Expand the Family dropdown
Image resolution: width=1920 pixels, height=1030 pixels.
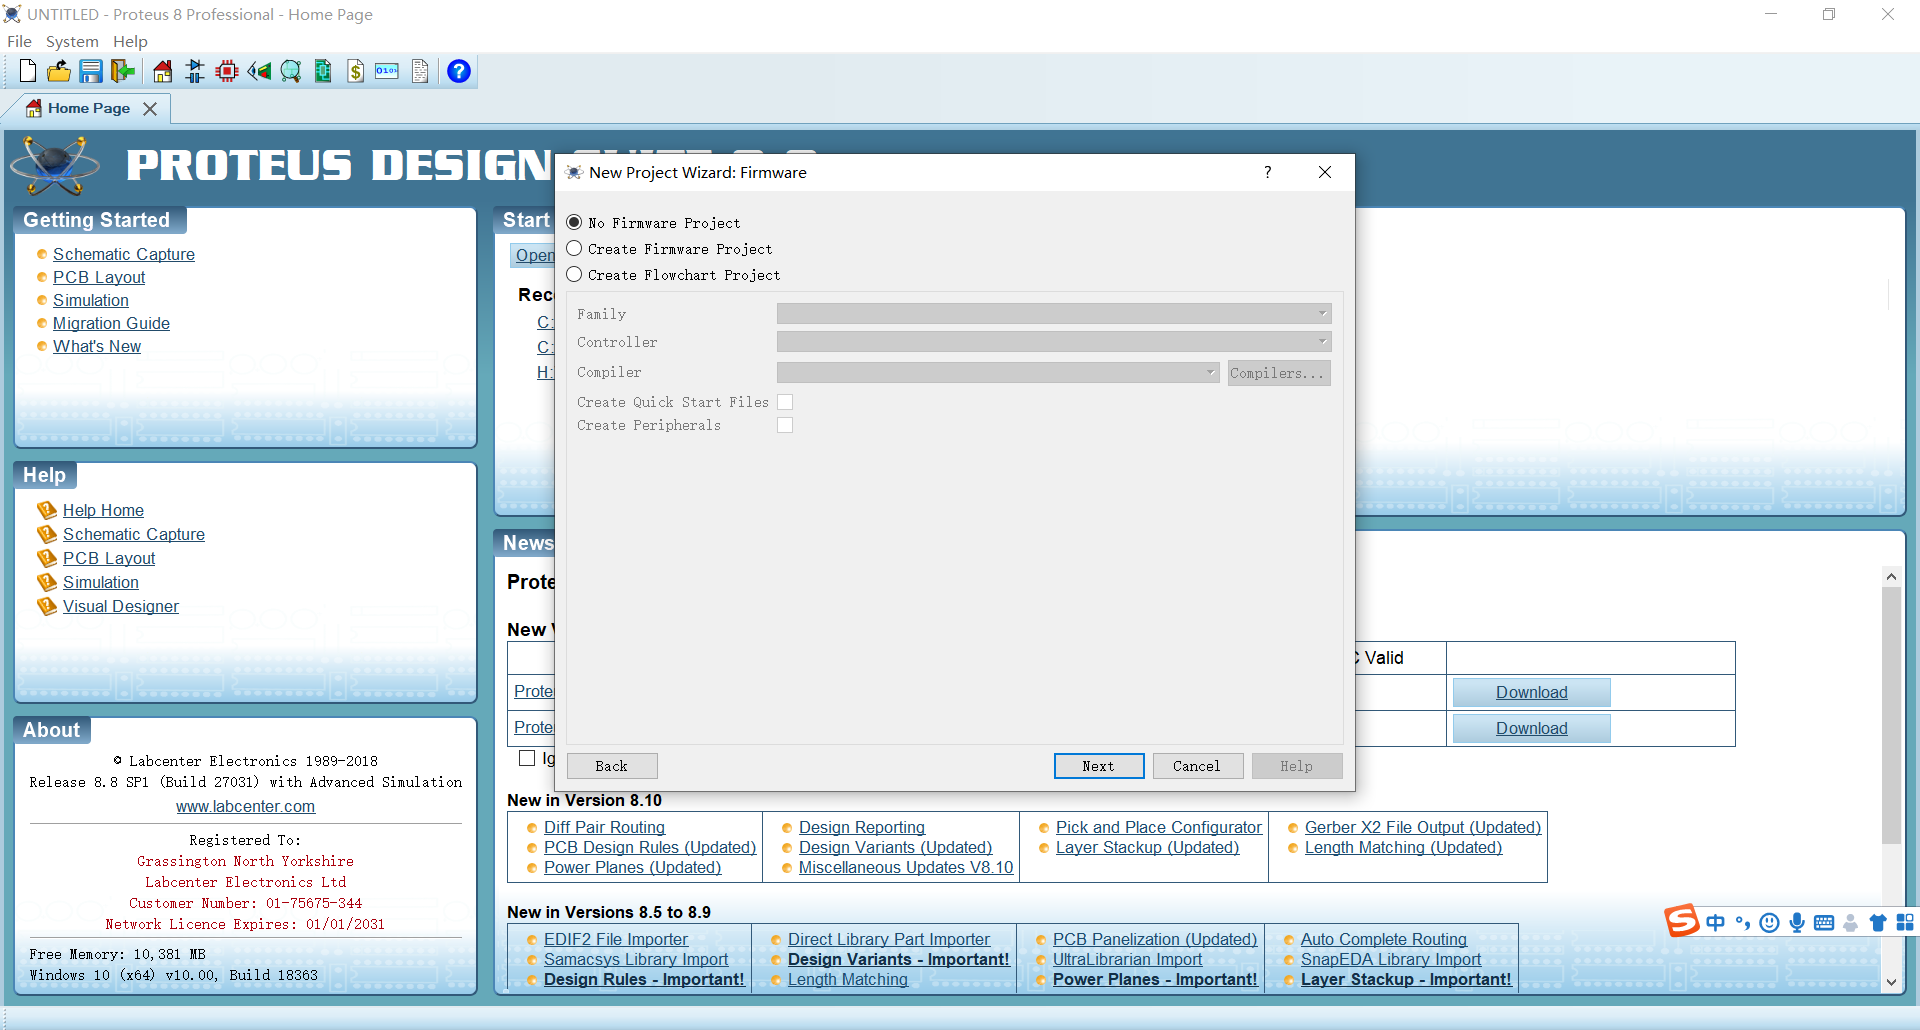[x=1054, y=314]
